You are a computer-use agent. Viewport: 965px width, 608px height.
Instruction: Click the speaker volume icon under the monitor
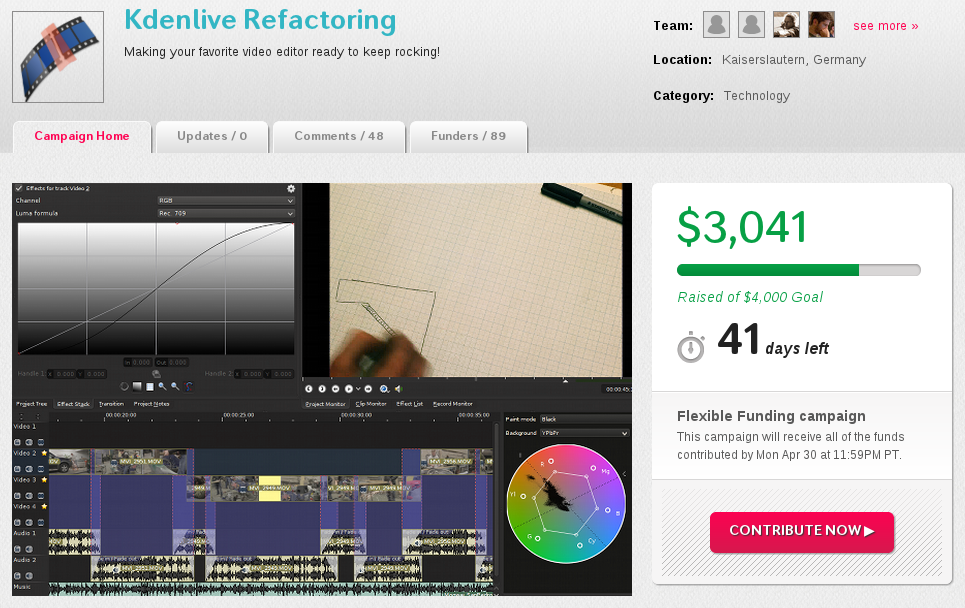pos(399,389)
